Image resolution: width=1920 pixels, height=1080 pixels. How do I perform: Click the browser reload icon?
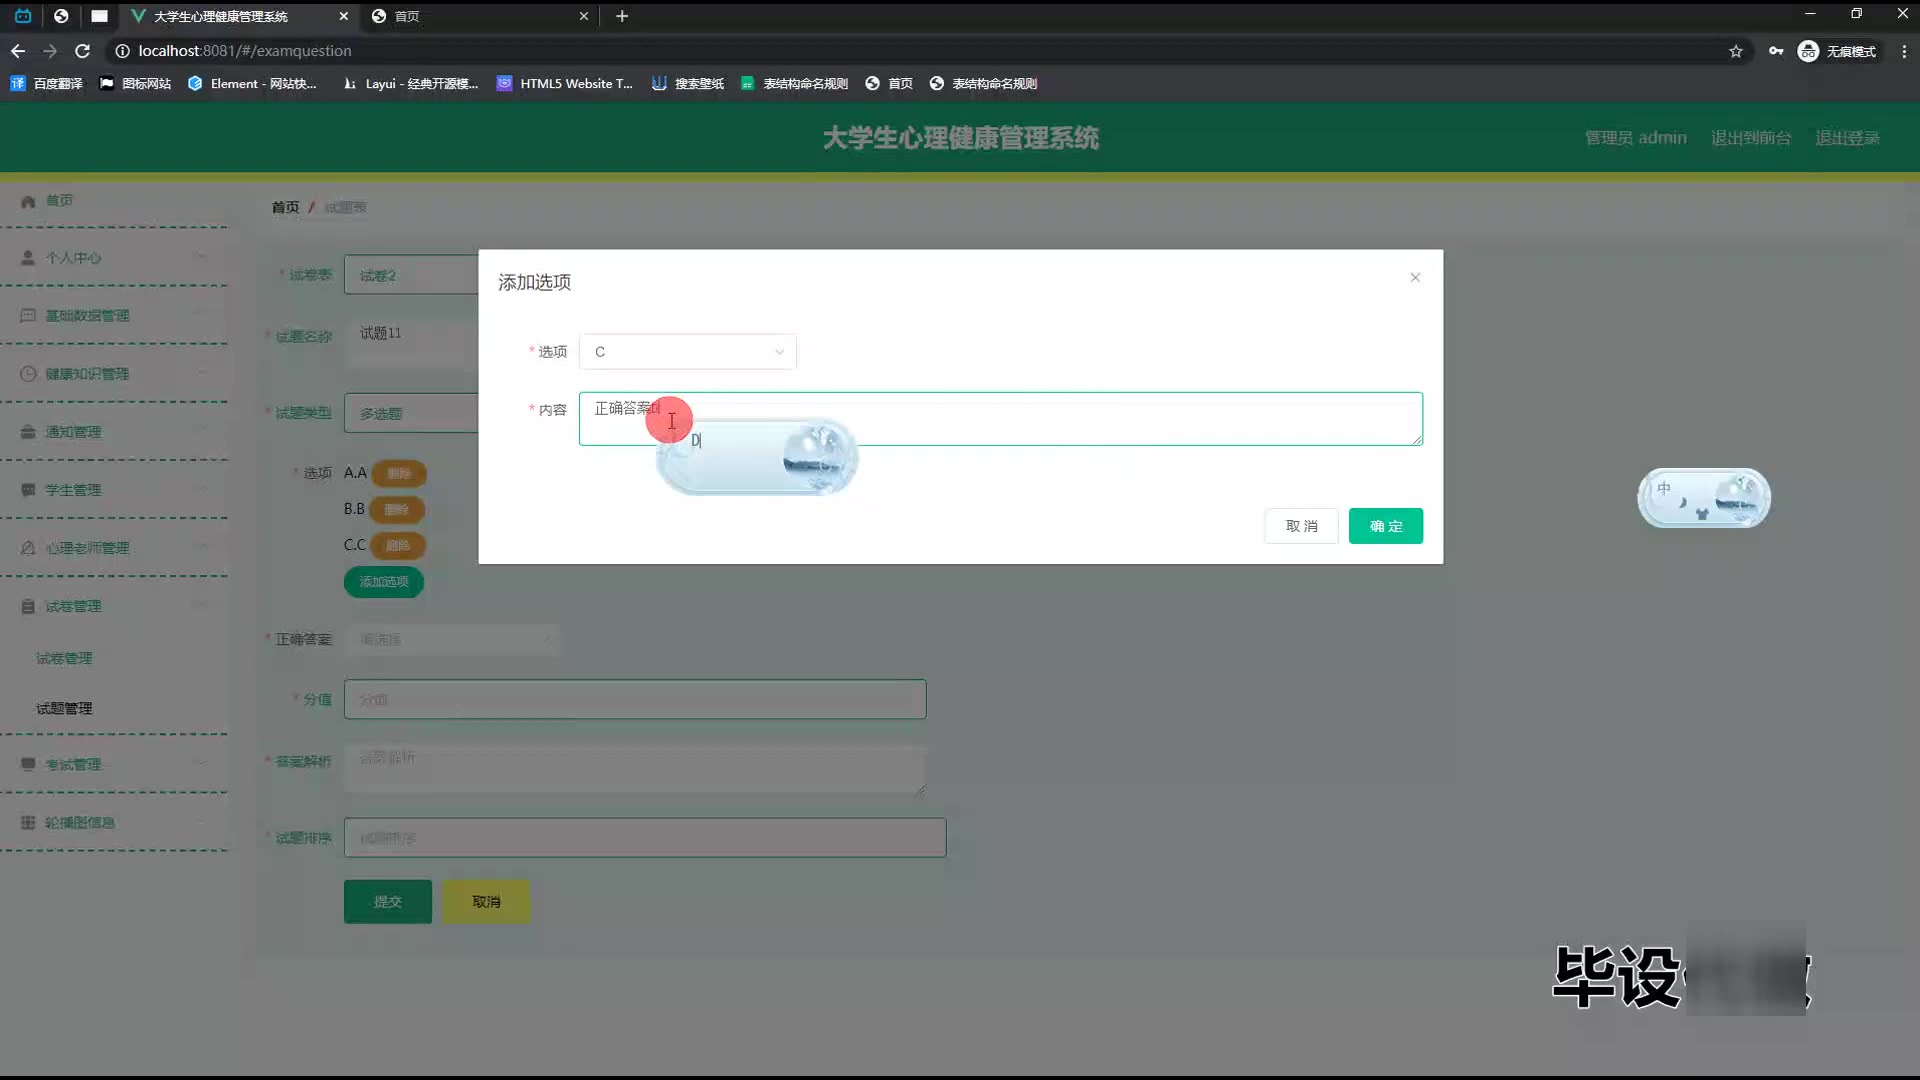coord(83,51)
